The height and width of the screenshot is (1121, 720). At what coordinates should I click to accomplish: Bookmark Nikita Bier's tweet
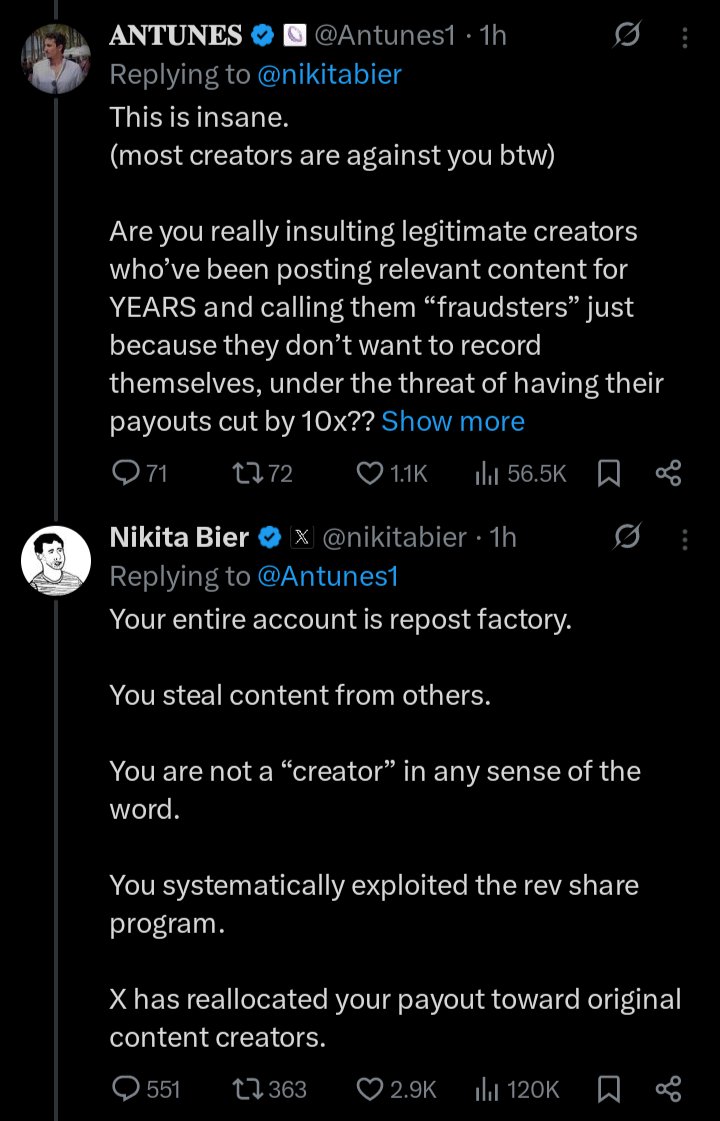click(x=608, y=1089)
